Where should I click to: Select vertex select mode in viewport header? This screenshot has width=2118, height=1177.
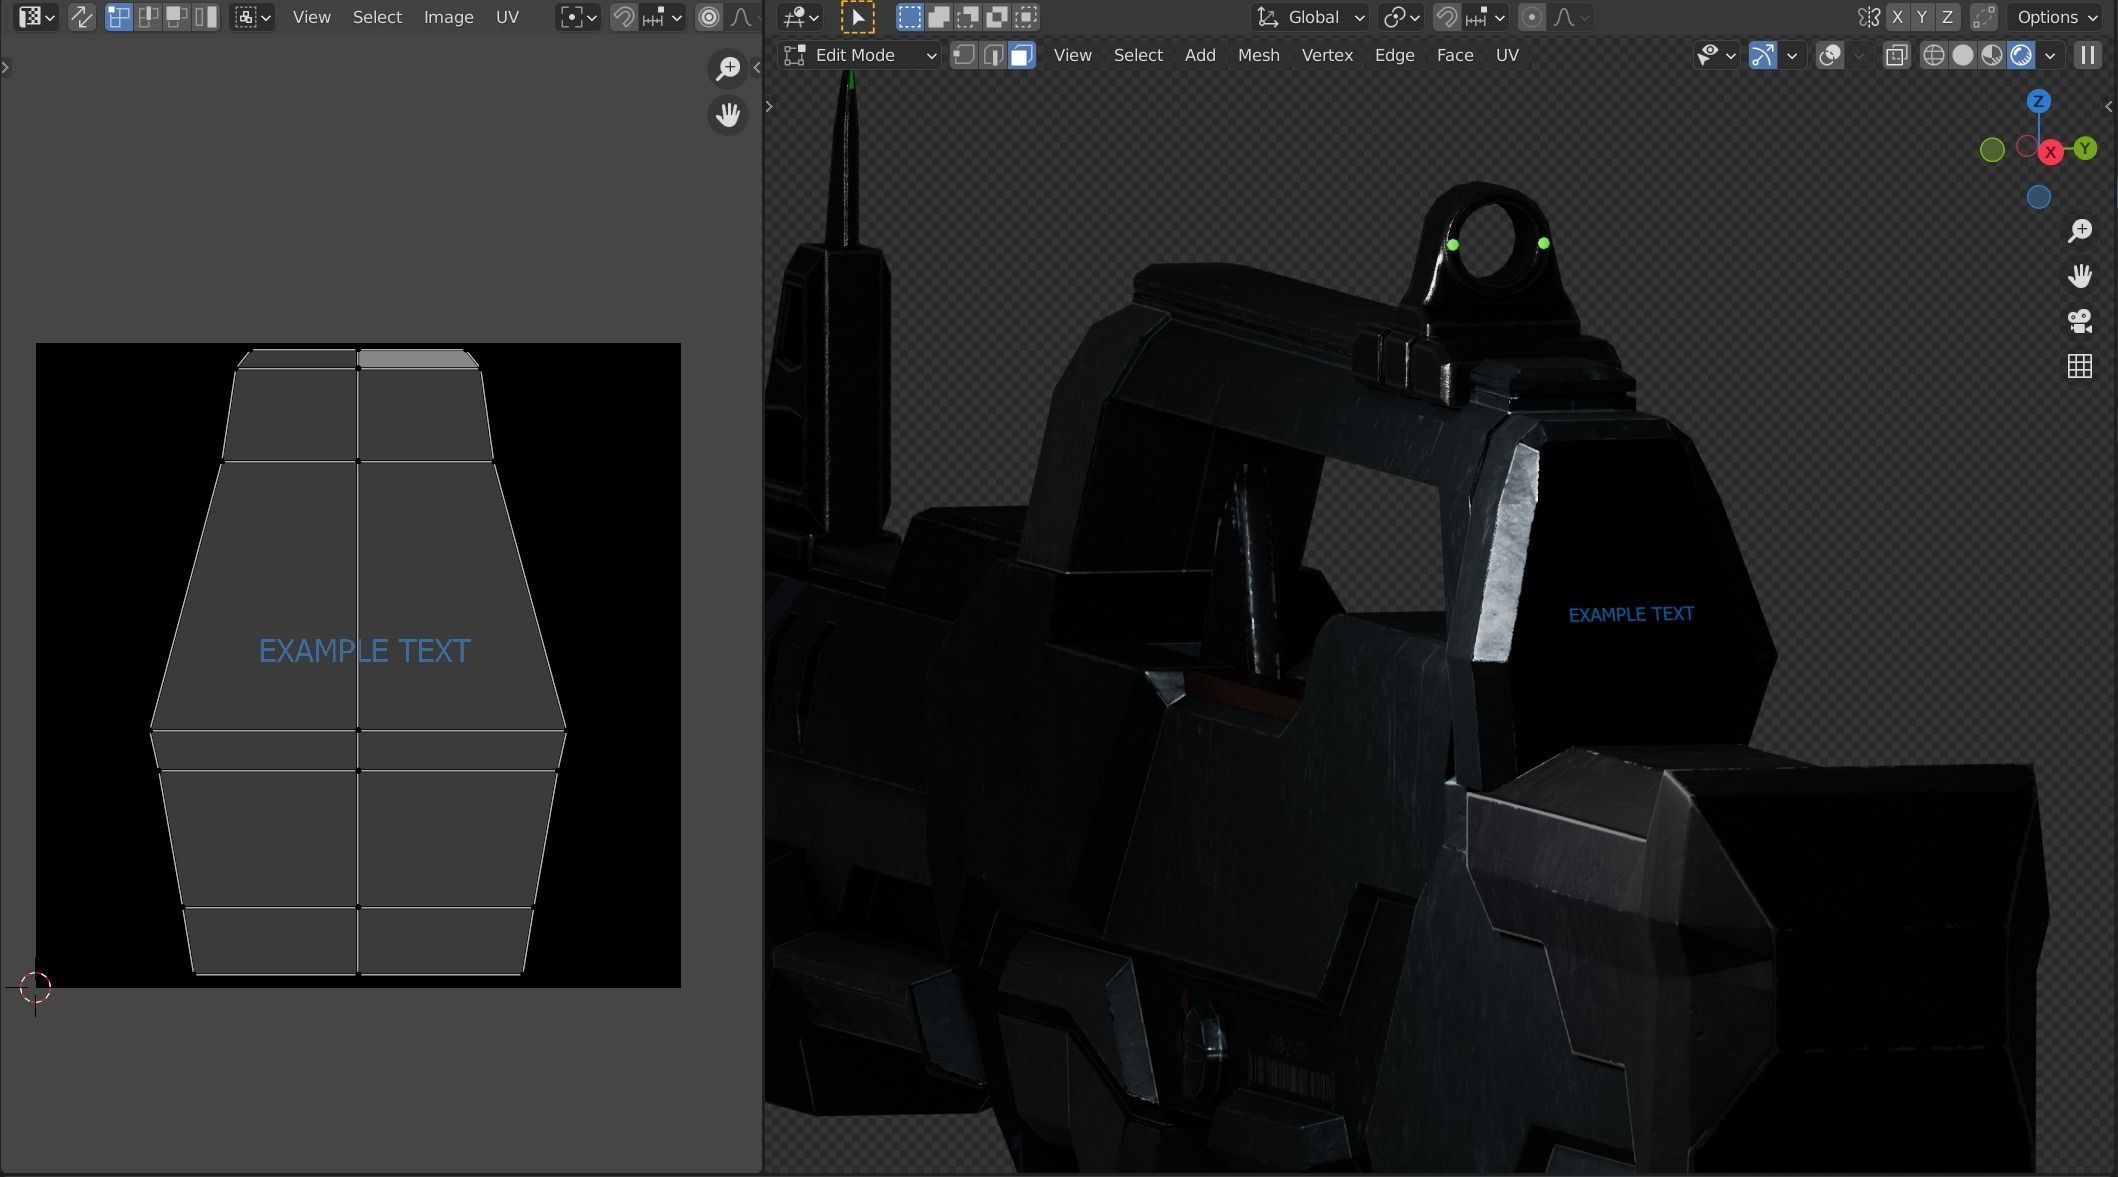coord(963,55)
